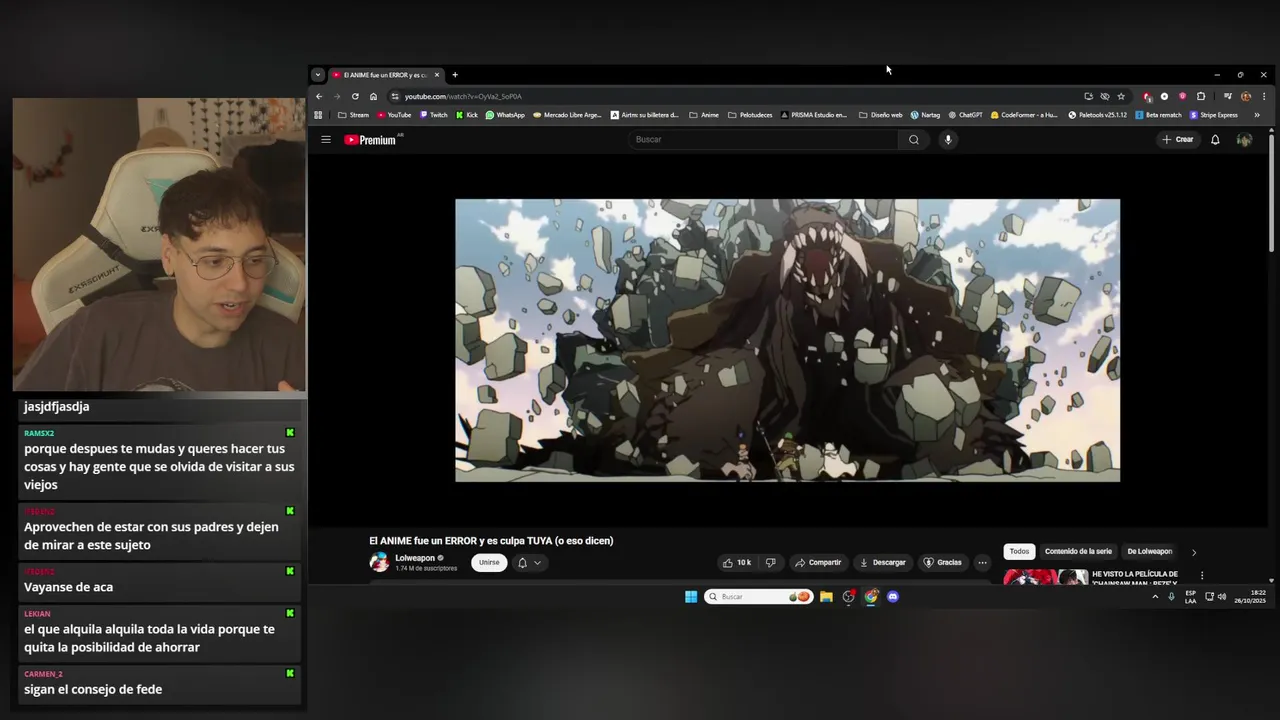Click the ESP LAA language indicator
This screenshot has width=1280, height=720.
(x=1191, y=597)
